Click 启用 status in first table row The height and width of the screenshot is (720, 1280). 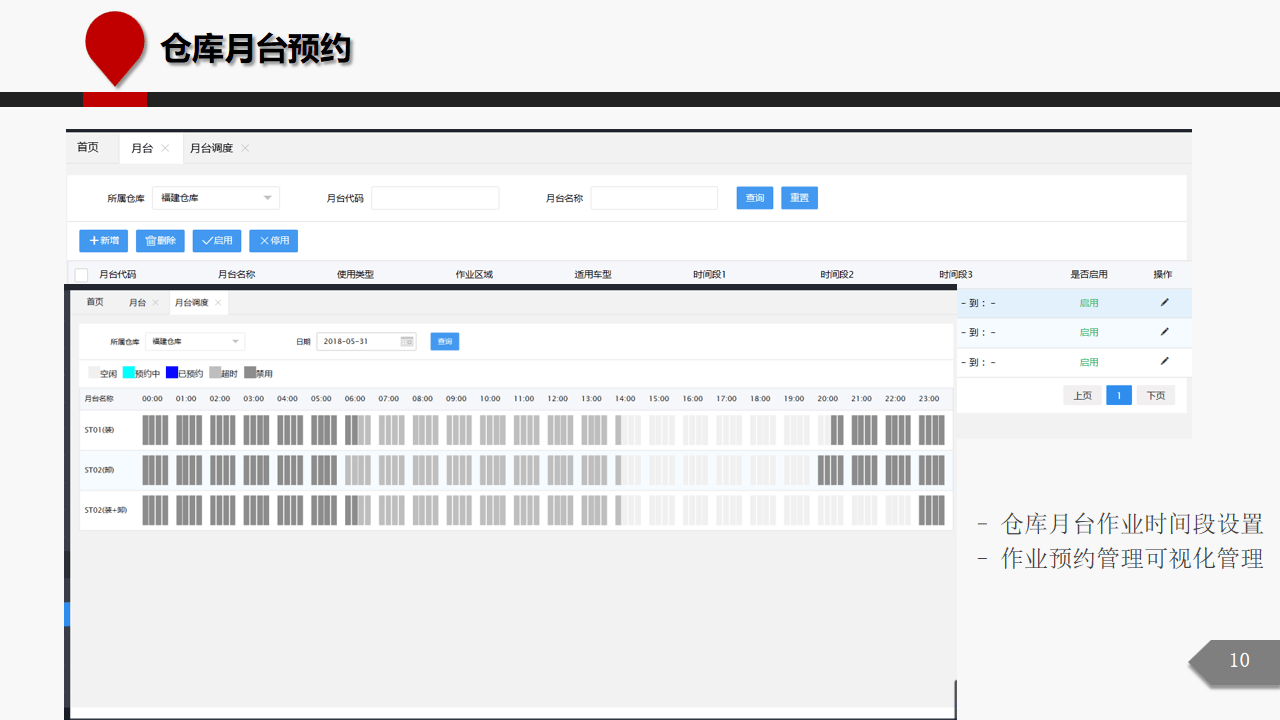1089,303
